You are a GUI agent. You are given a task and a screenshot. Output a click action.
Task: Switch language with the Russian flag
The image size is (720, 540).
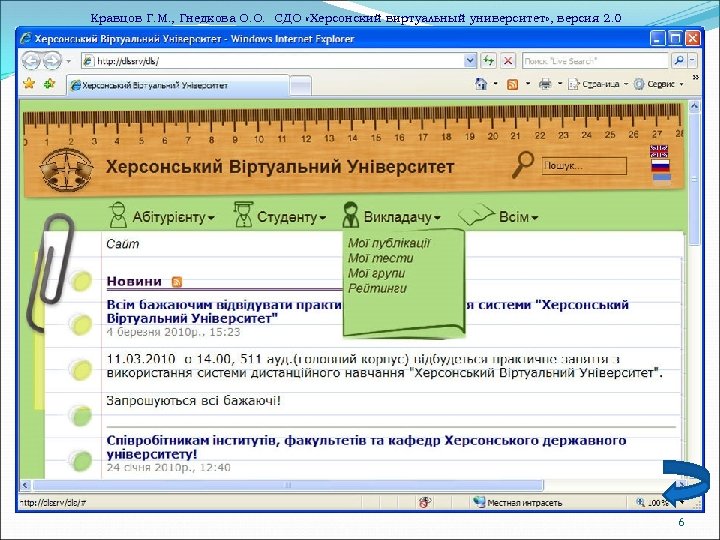(660, 165)
